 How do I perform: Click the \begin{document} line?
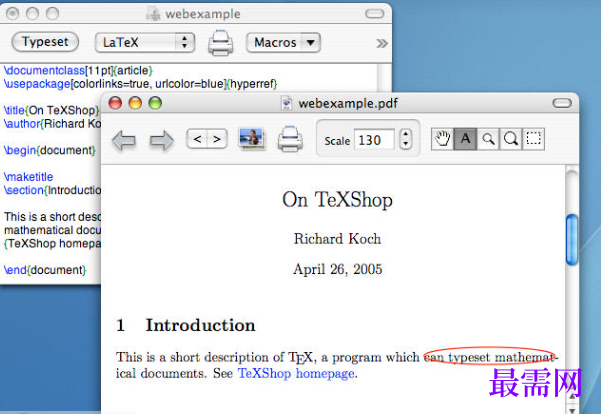click(x=49, y=150)
